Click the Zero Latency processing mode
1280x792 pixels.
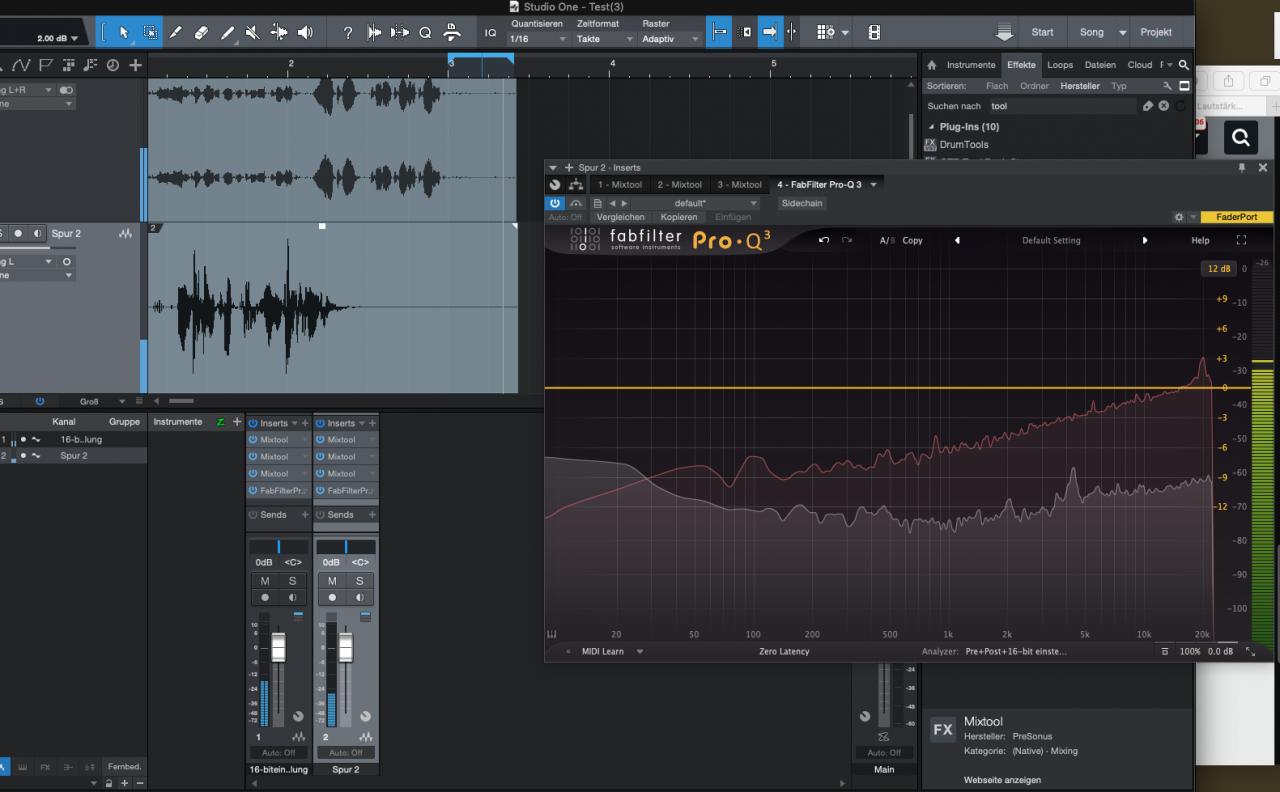(784, 651)
